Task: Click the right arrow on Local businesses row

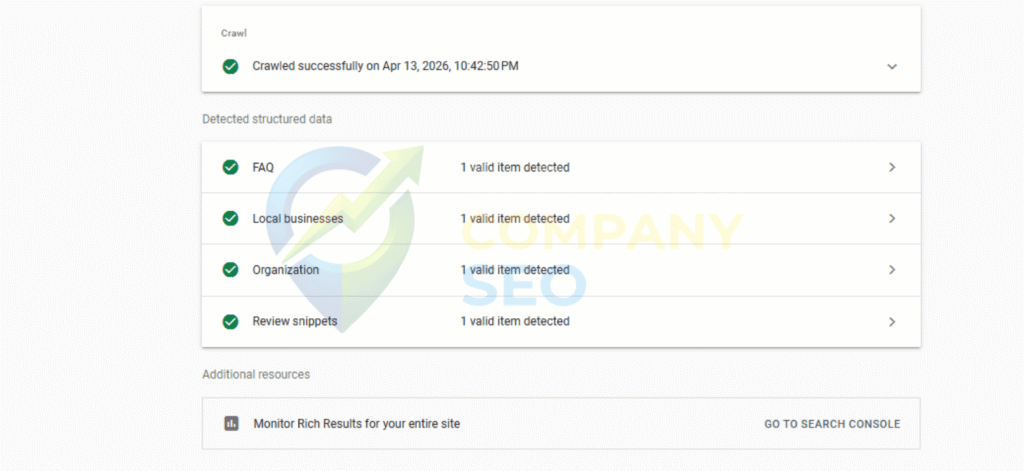Action: point(892,218)
